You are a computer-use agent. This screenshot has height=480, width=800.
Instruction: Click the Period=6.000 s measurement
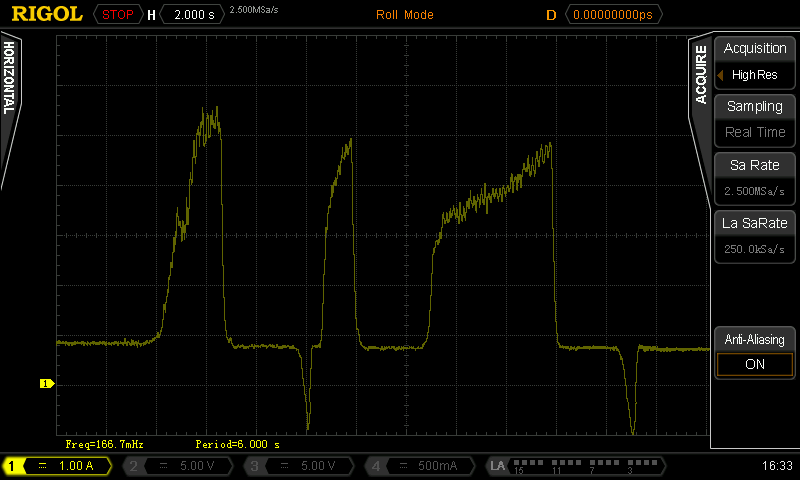[x=237, y=444]
